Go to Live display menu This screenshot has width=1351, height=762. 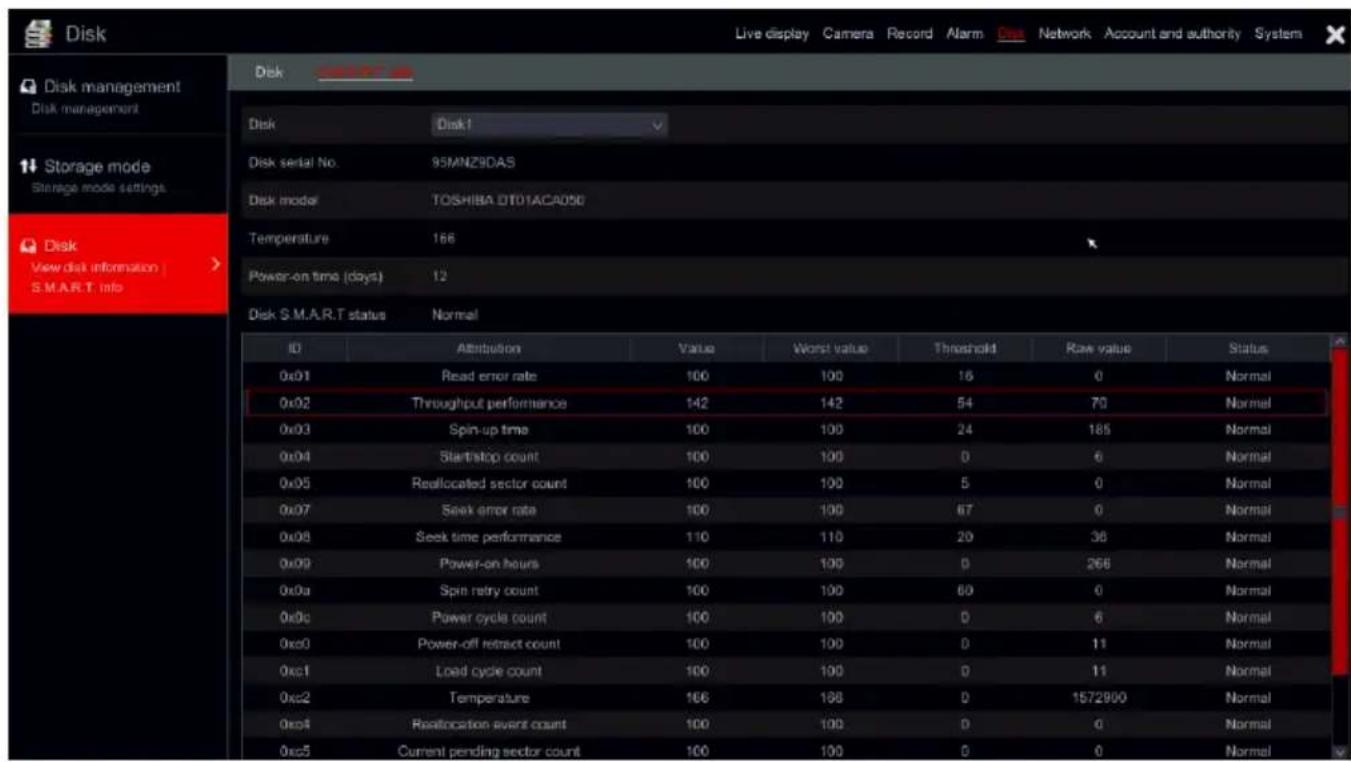[771, 34]
